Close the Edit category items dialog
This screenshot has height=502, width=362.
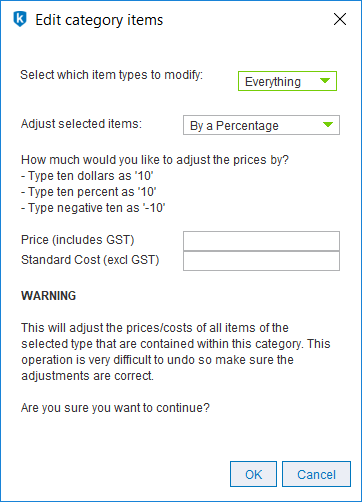[340, 19]
